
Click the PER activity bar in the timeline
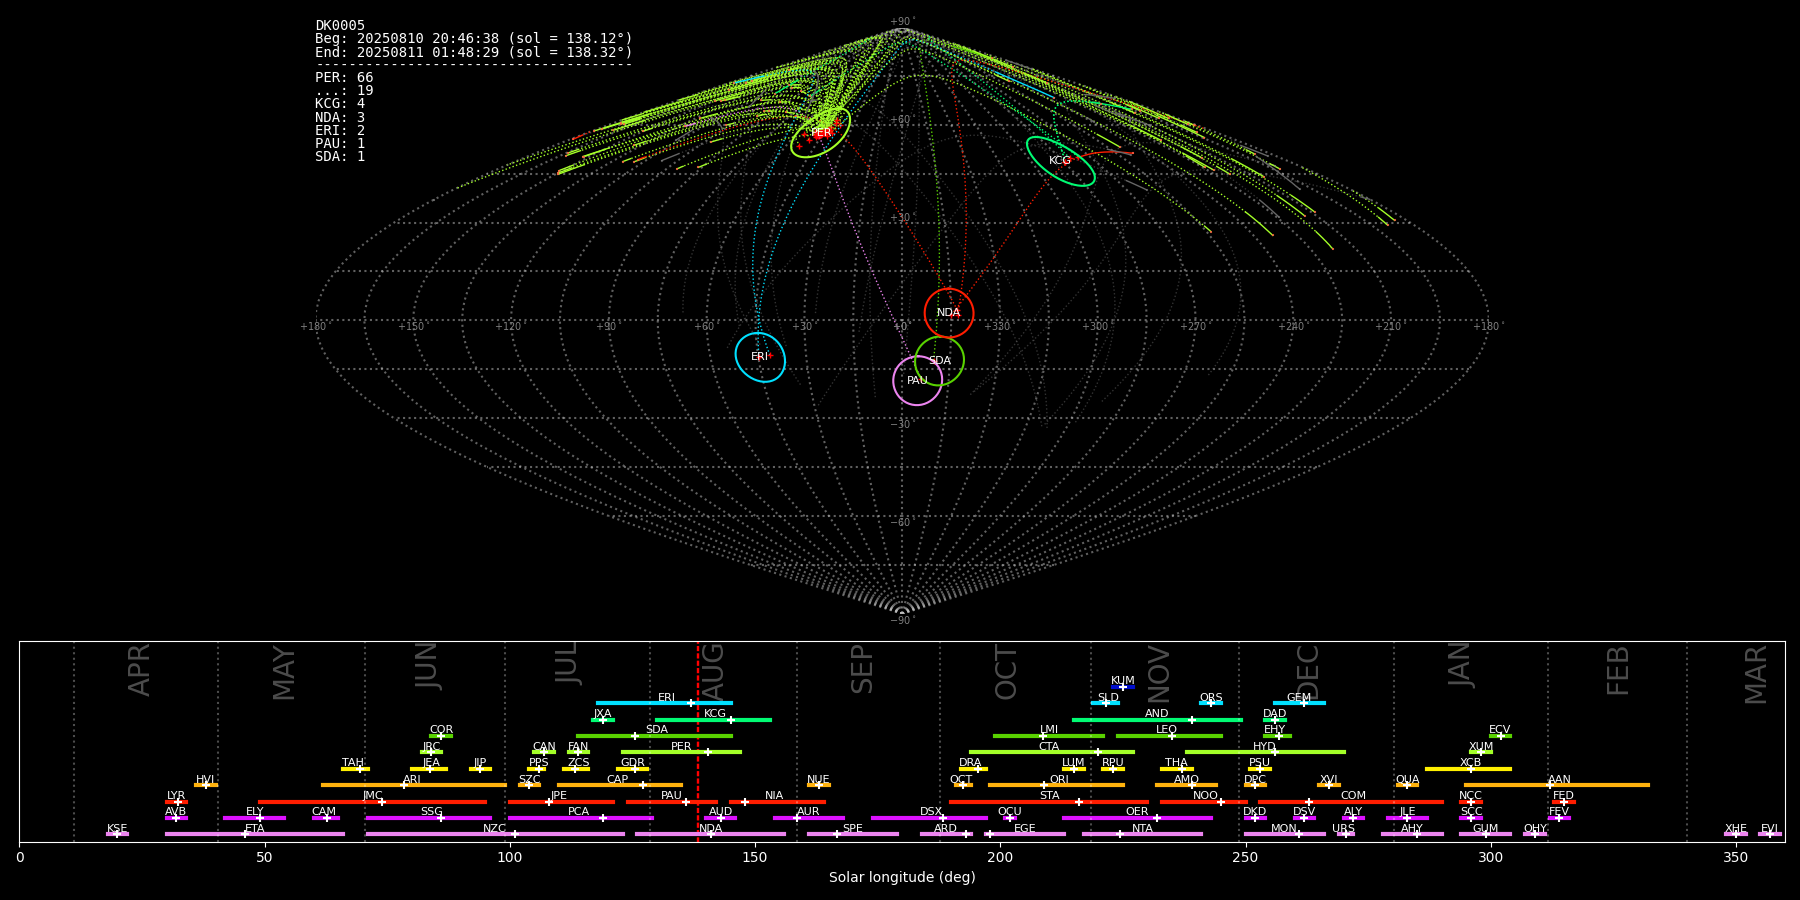(681, 752)
